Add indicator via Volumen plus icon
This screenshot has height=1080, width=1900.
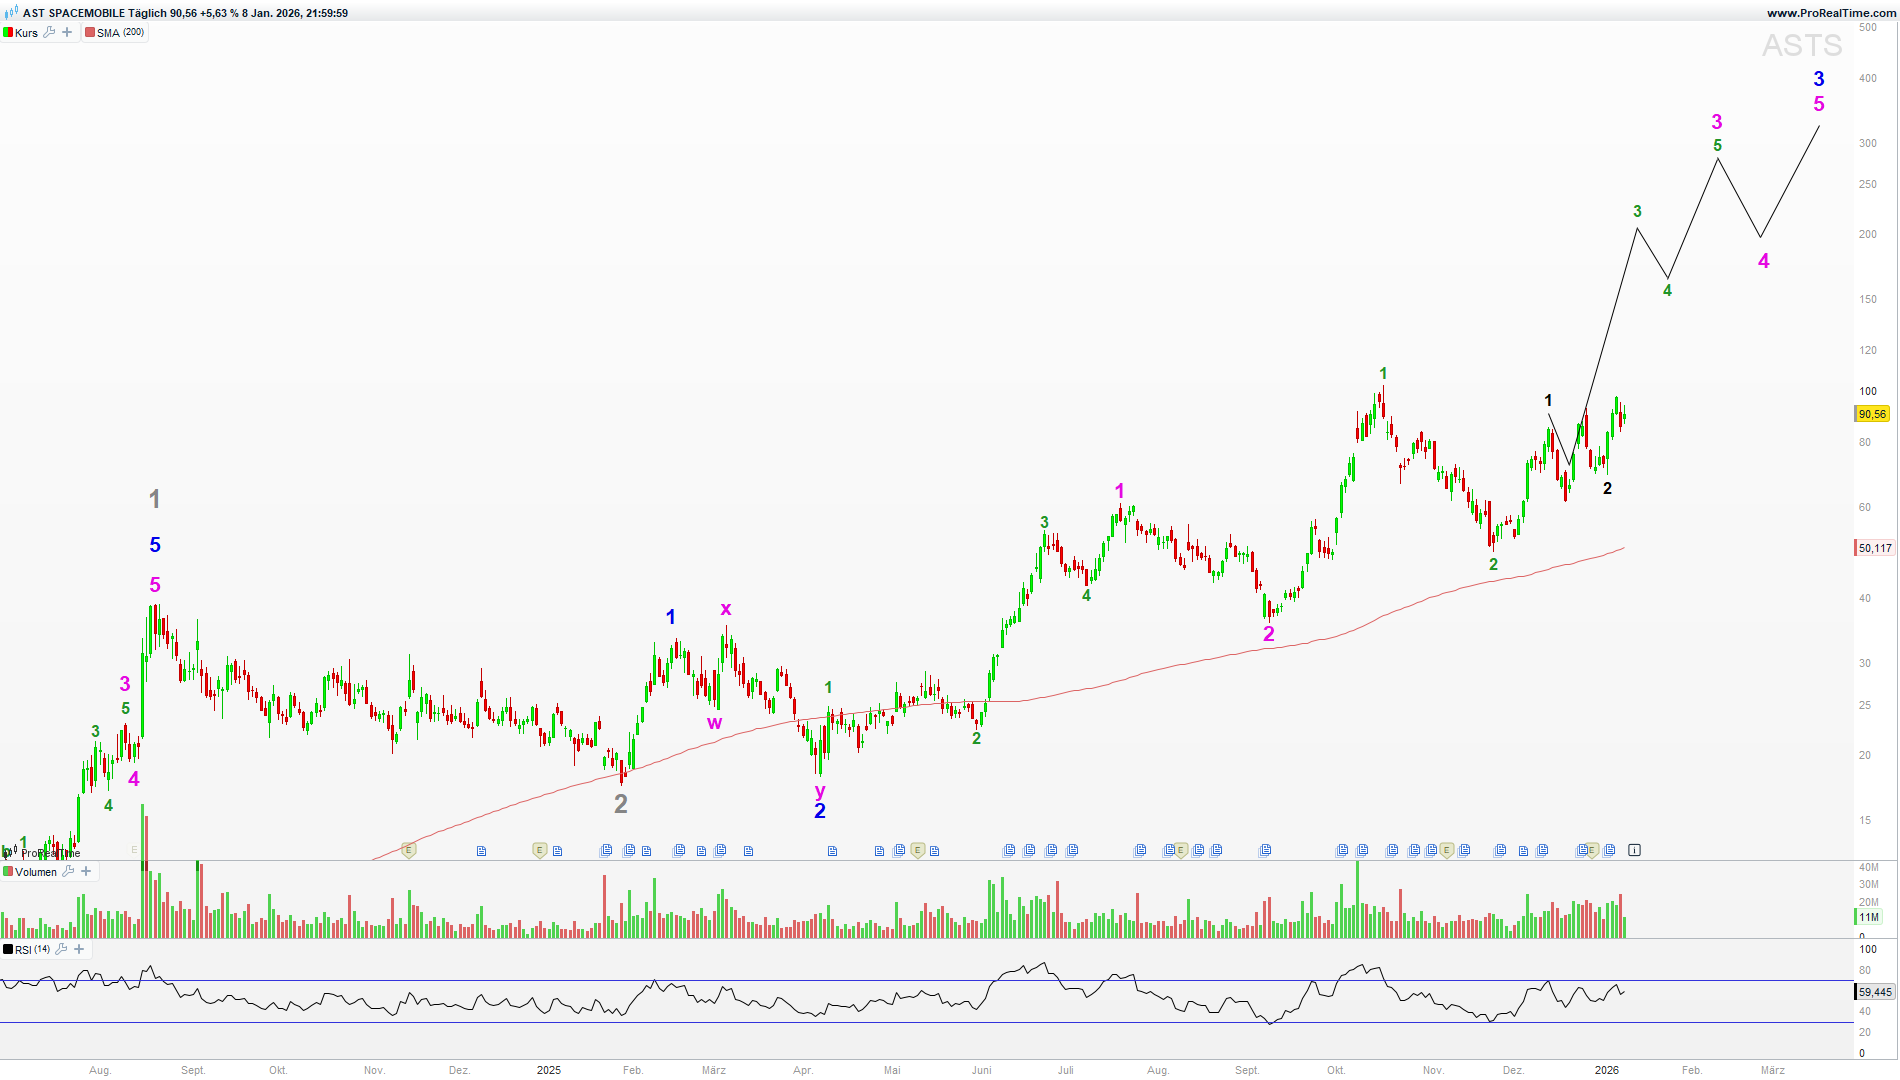pyautogui.click(x=86, y=871)
